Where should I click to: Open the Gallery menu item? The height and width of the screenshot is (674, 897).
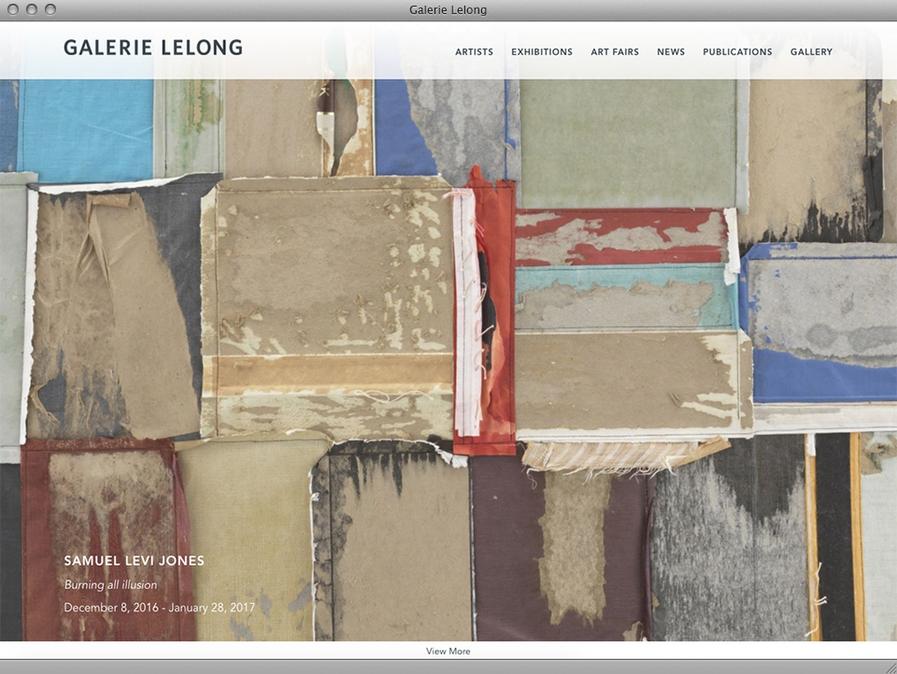[x=811, y=51]
